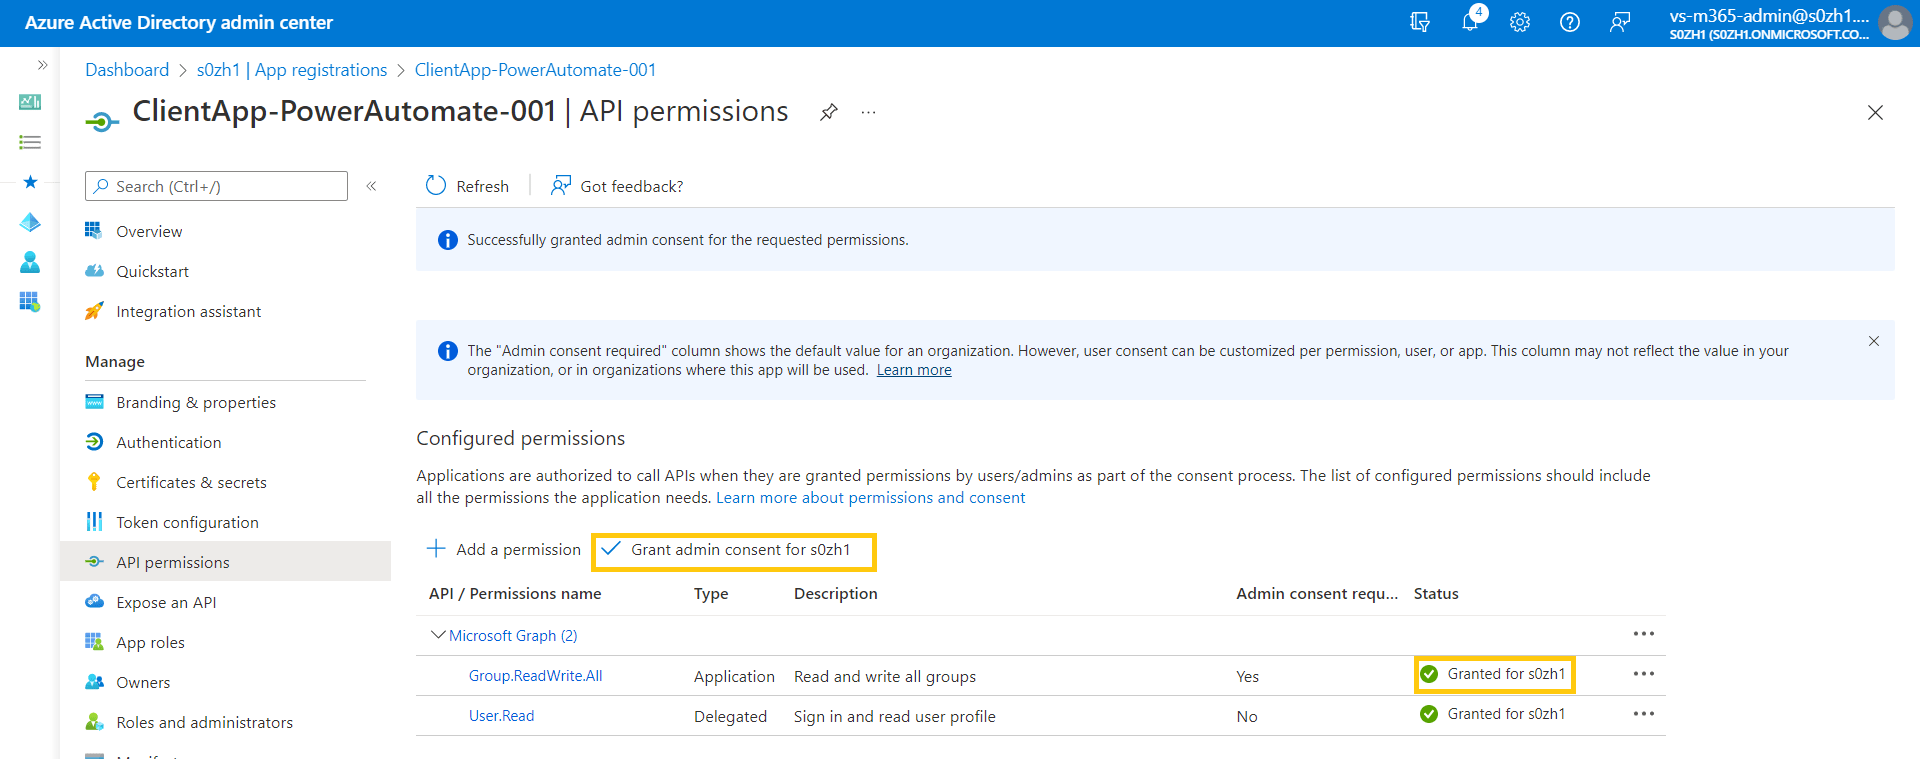Select API permissions in sidebar
Image resolution: width=1920 pixels, height=759 pixels.
point(225,561)
